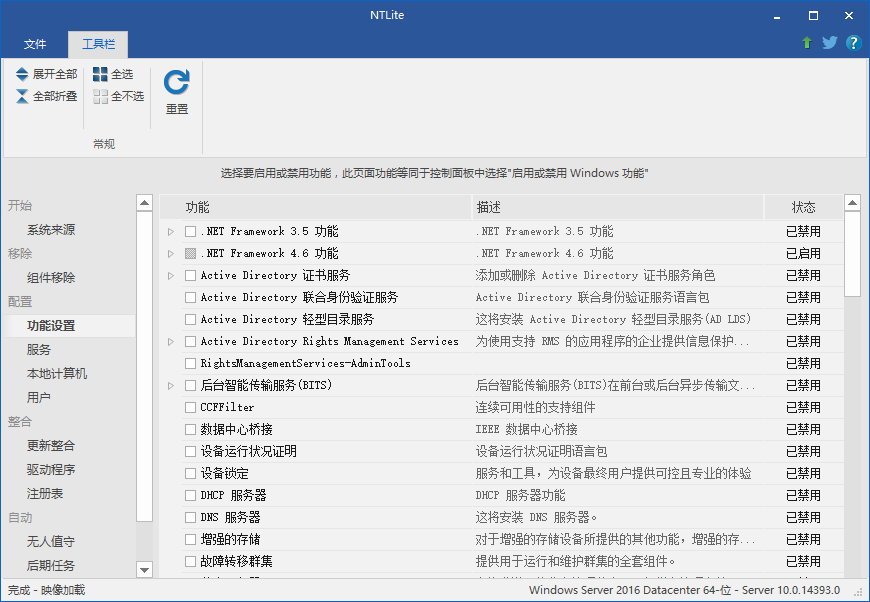Click the Reset (重置) circular arrow icon
The height and width of the screenshot is (602, 870).
(x=176, y=82)
